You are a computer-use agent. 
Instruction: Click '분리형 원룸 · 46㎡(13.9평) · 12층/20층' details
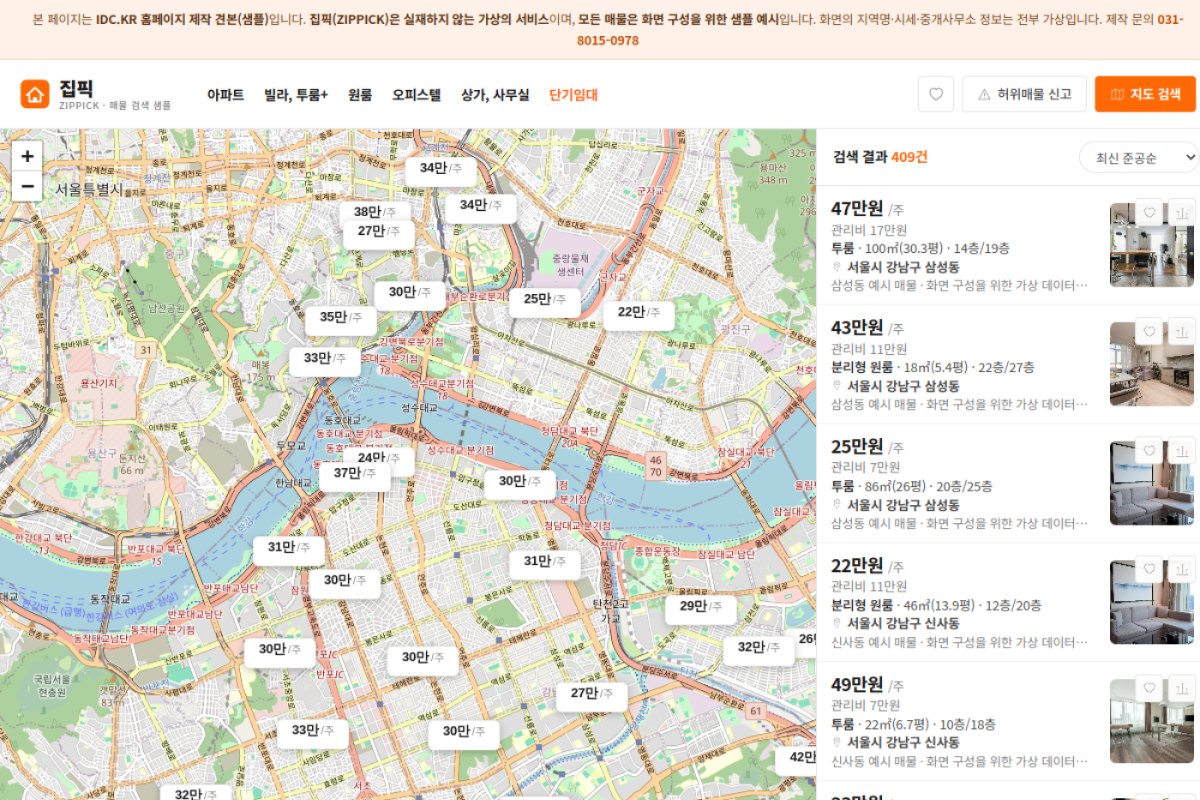pyautogui.click(x=936, y=605)
